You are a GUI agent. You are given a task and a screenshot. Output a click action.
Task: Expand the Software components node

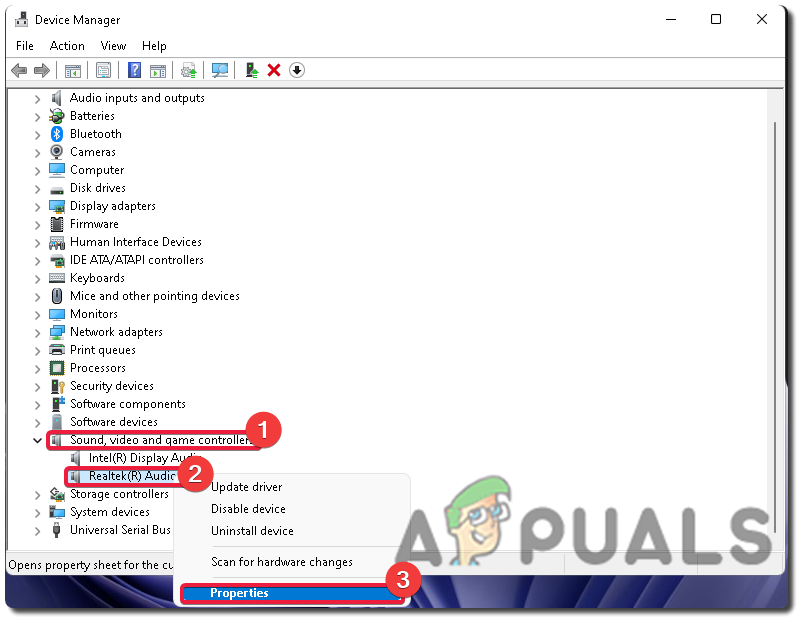pos(37,405)
